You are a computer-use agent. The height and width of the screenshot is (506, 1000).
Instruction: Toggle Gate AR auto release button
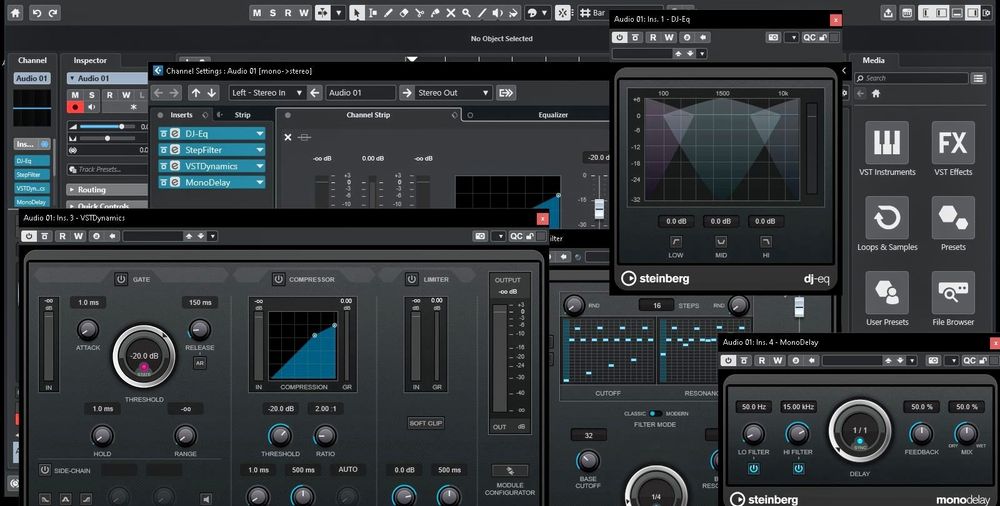click(x=200, y=363)
